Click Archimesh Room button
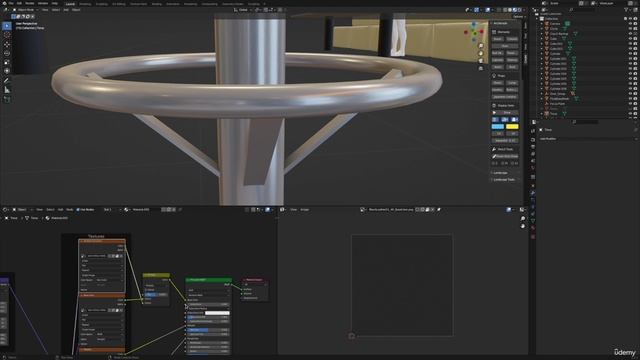This screenshot has width=640, height=360. click(x=498, y=39)
